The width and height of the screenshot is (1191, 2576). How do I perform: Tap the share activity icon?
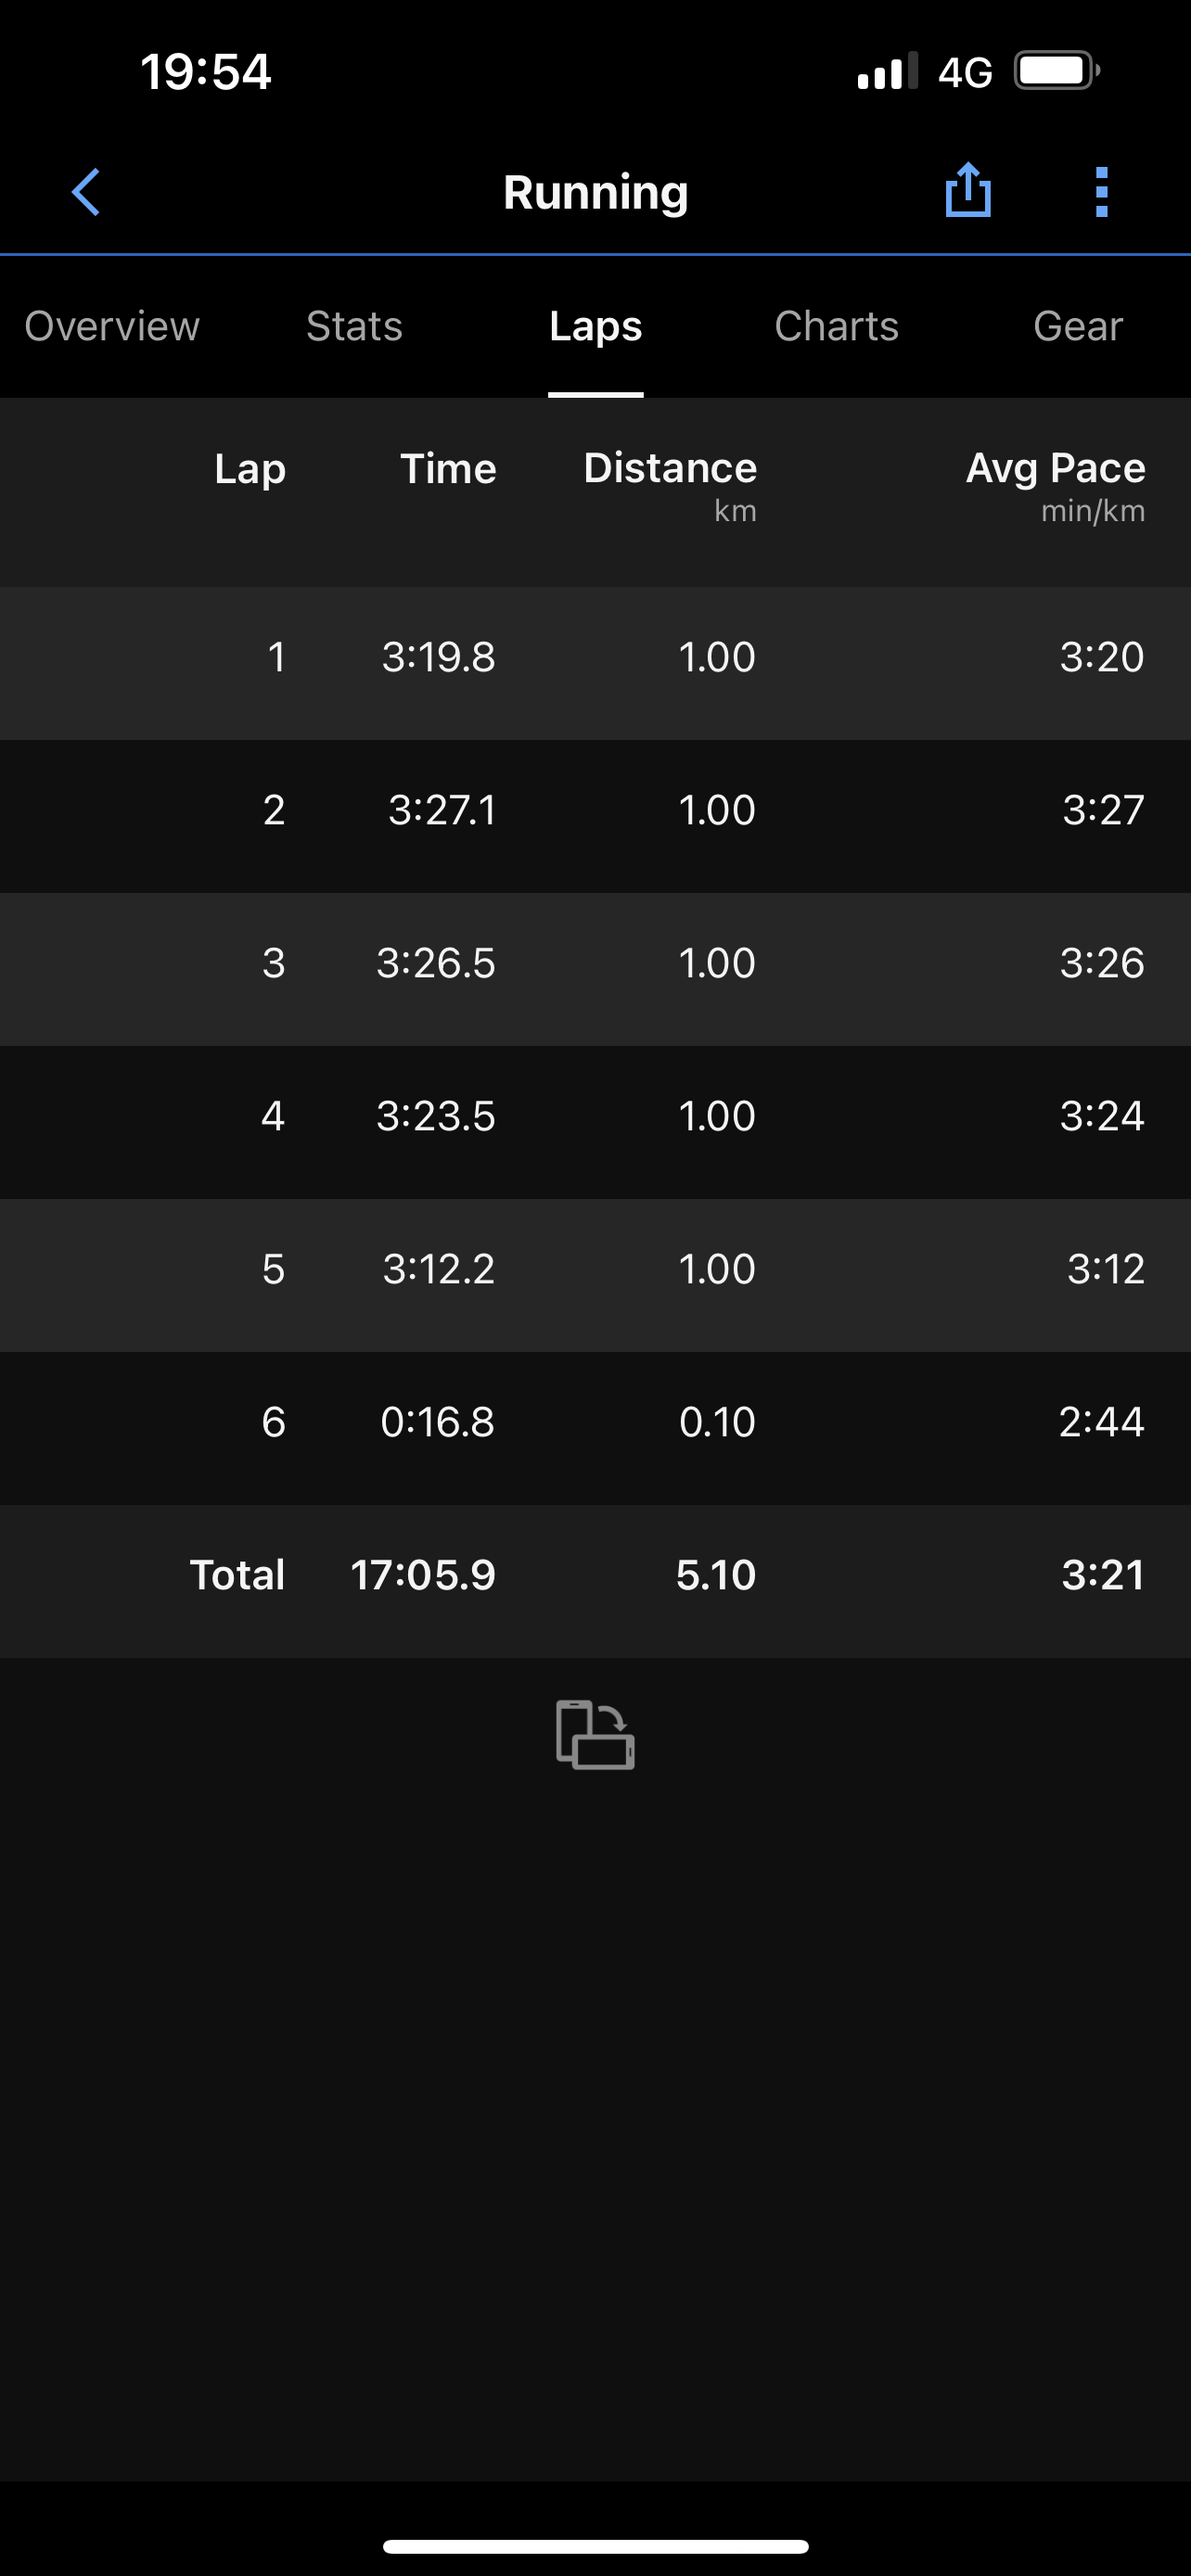pyautogui.click(x=967, y=190)
